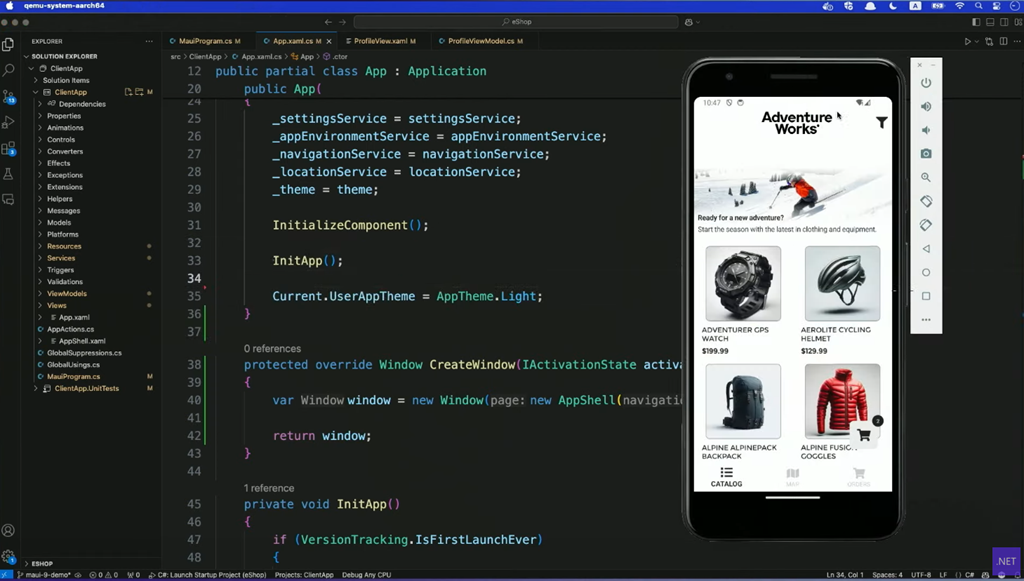Click the New Folder icon on ClientApp row
The image size is (1024, 581).
click(x=139, y=92)
